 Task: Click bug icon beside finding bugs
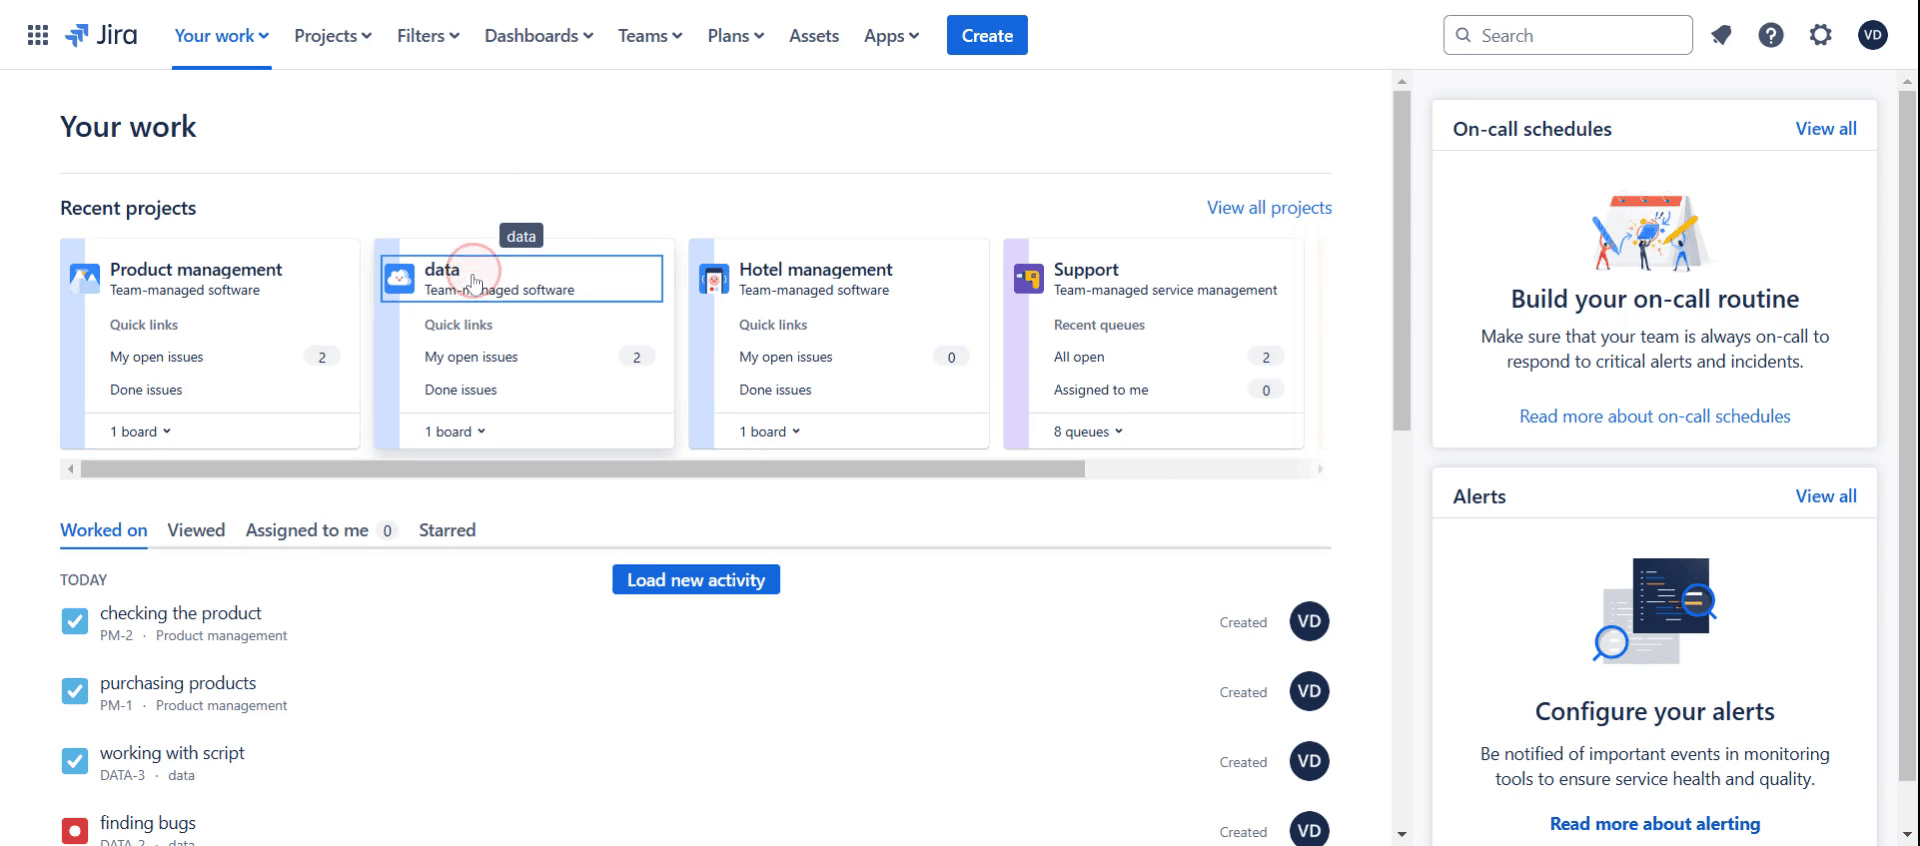[75, 831]
